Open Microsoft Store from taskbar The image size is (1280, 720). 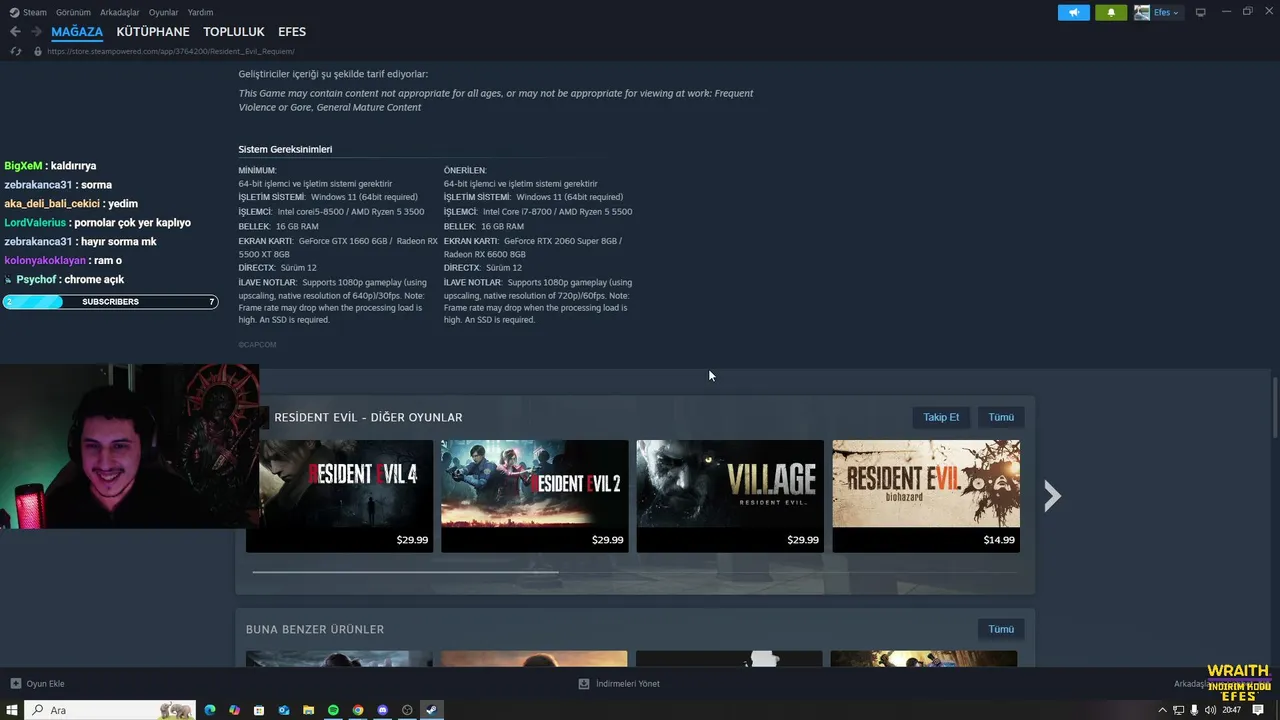tap(259, 710)
